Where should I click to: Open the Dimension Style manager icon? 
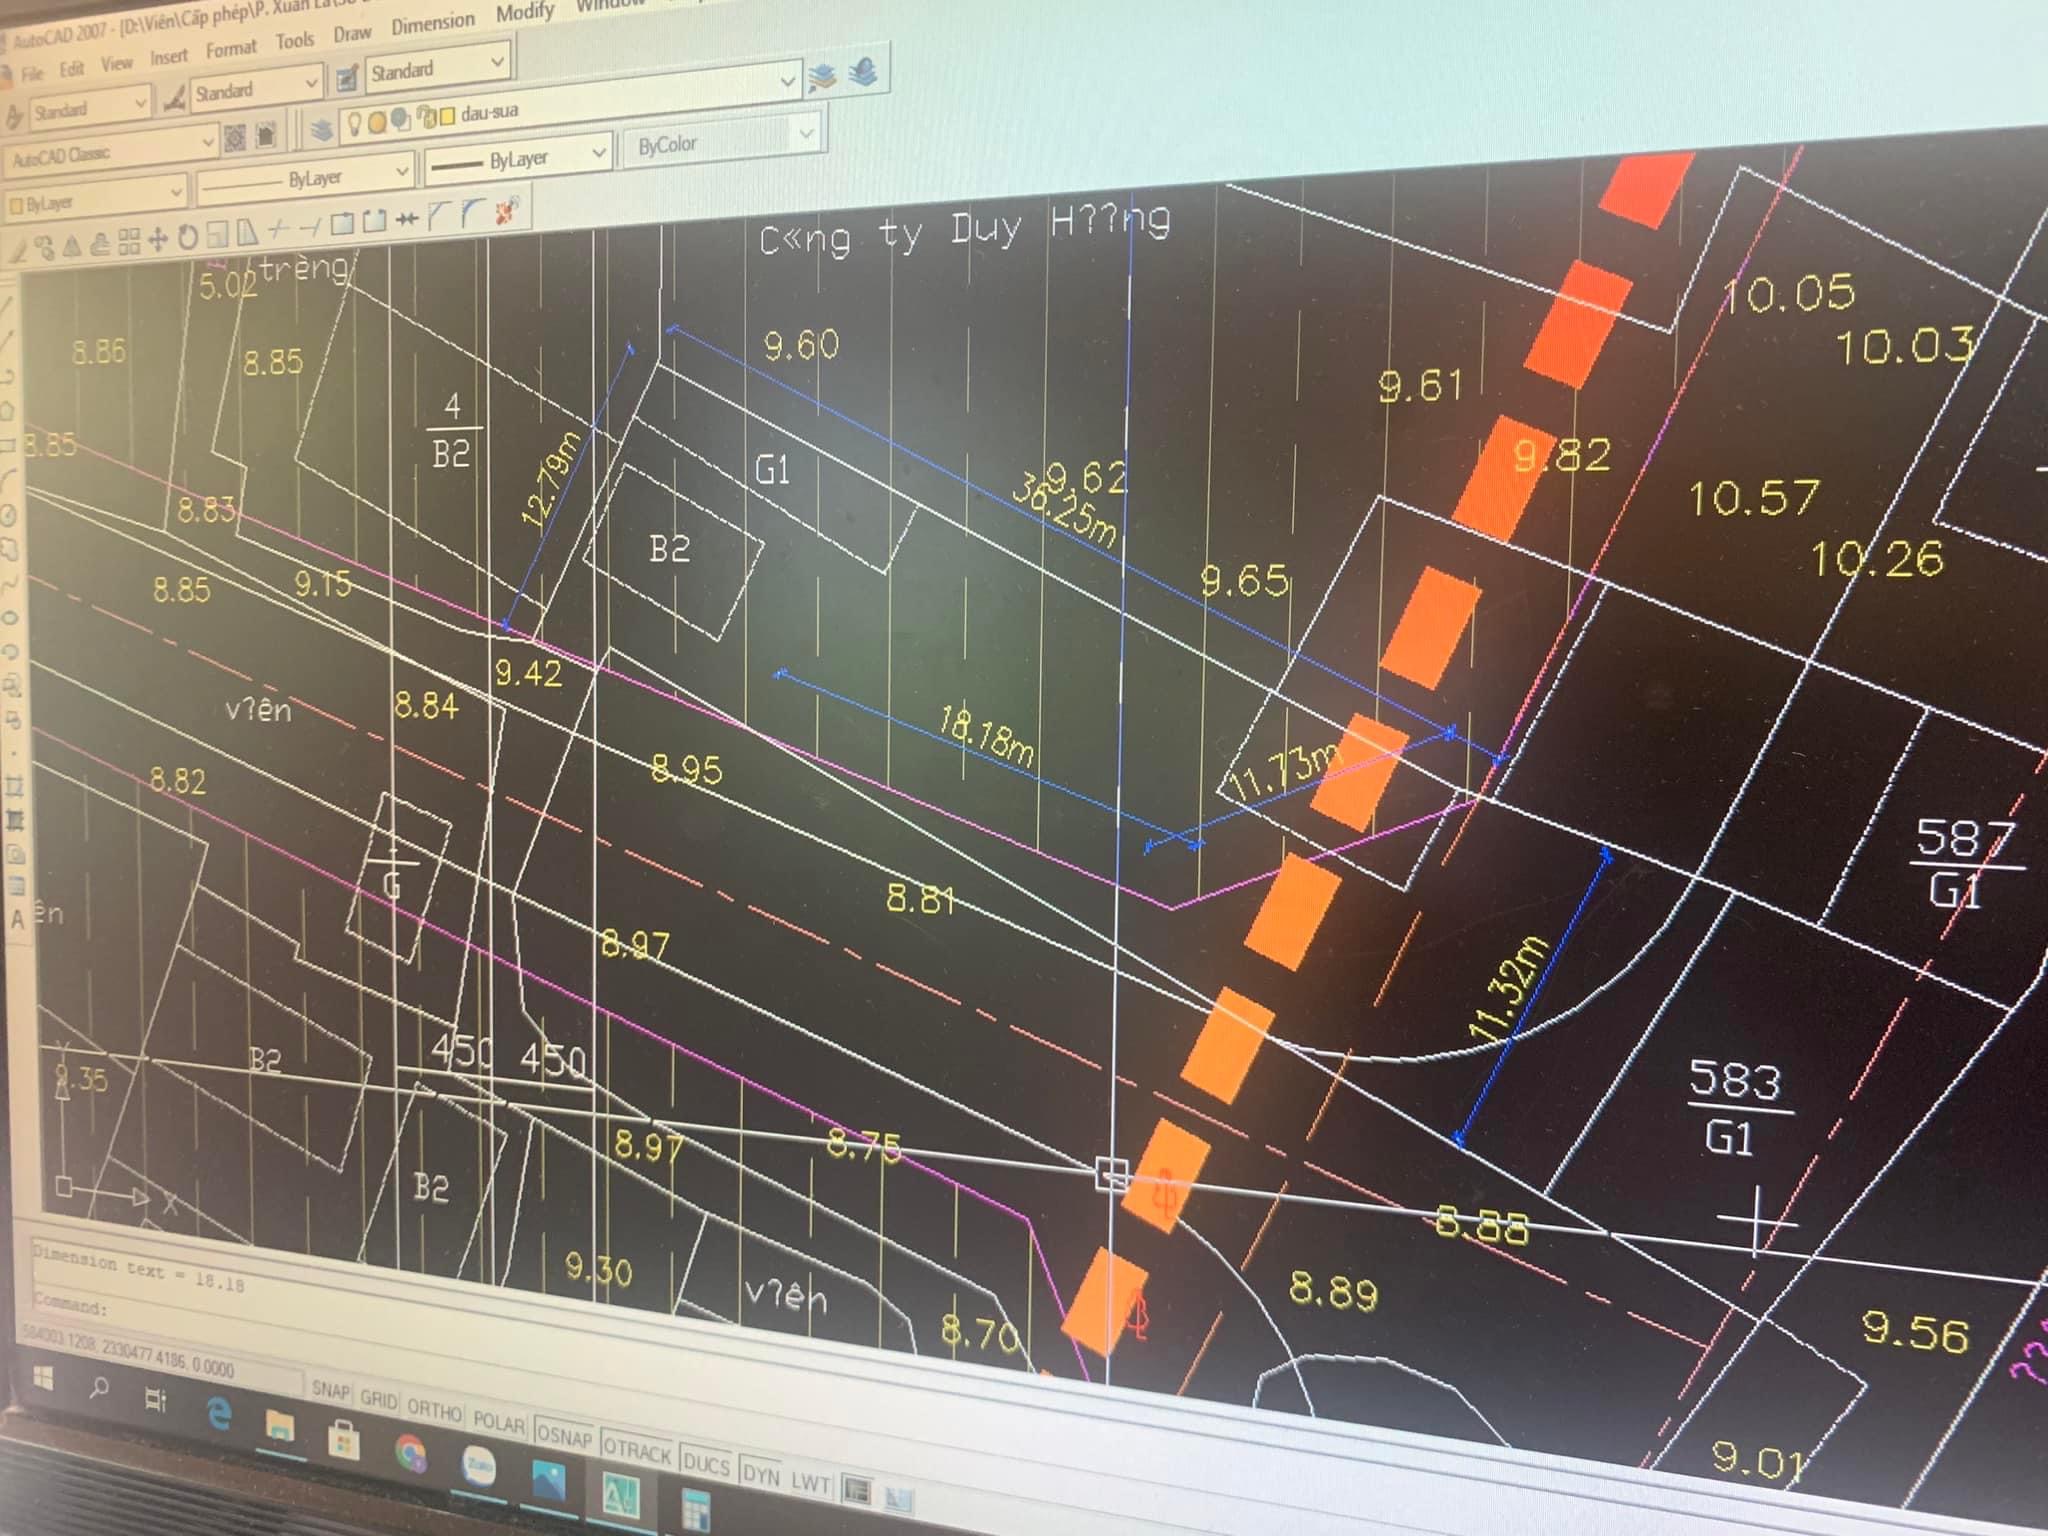pos(176,100)
